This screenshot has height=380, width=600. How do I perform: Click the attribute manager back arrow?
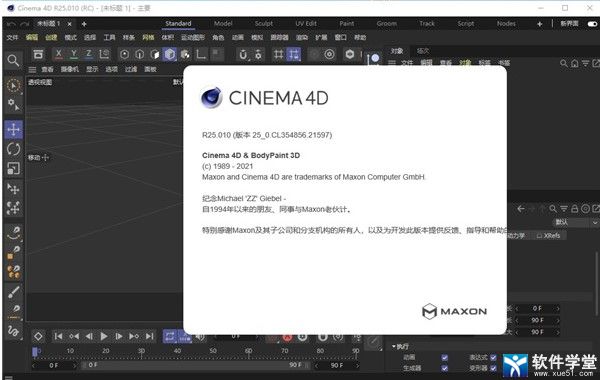click(x=521, y=209)
